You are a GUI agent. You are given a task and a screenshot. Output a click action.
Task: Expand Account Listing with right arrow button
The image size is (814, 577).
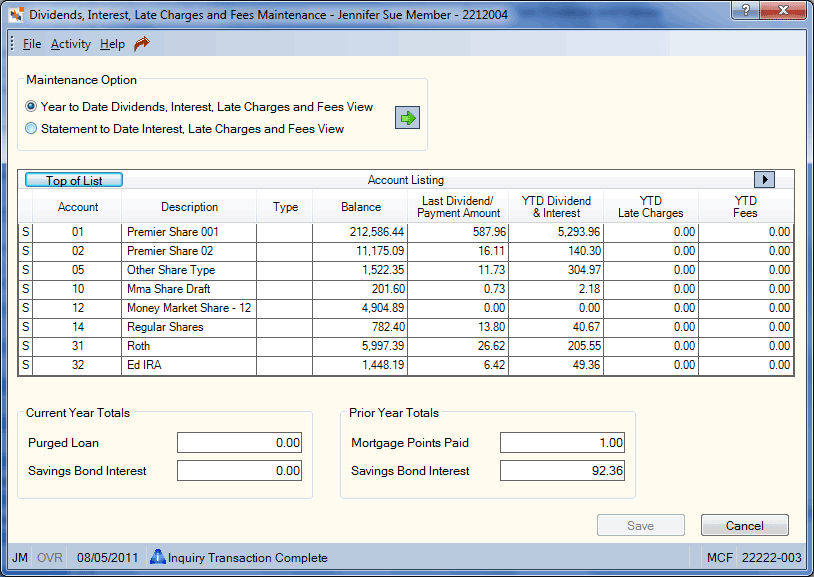pos(764,180)
